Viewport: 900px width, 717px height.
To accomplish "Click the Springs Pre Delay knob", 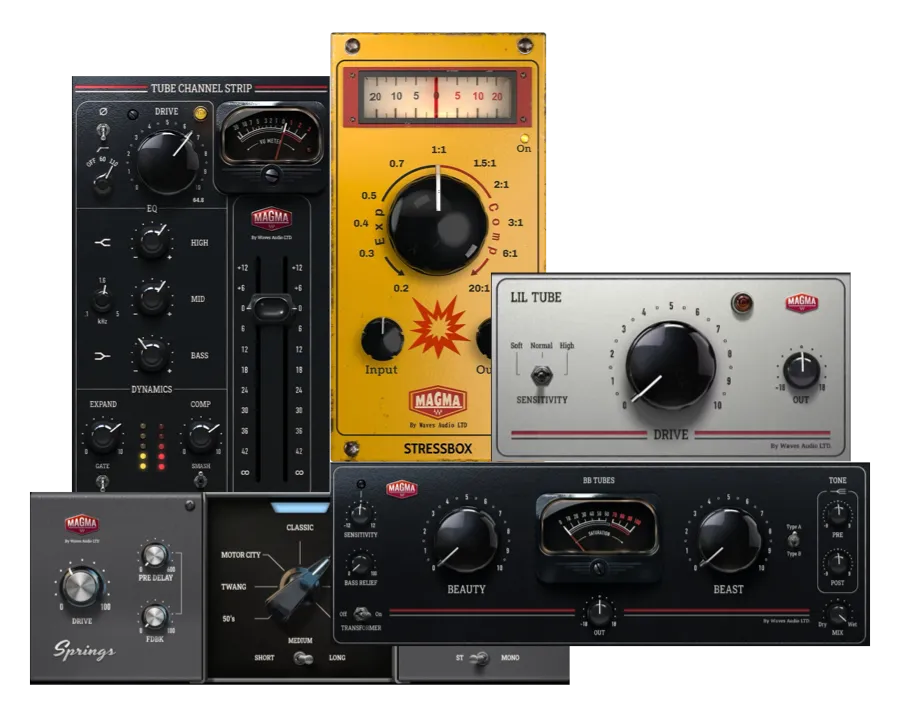I will pos(154,556).
